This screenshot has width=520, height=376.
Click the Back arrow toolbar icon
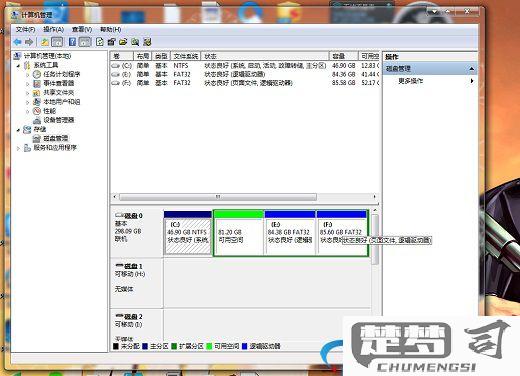pos(17,42)
